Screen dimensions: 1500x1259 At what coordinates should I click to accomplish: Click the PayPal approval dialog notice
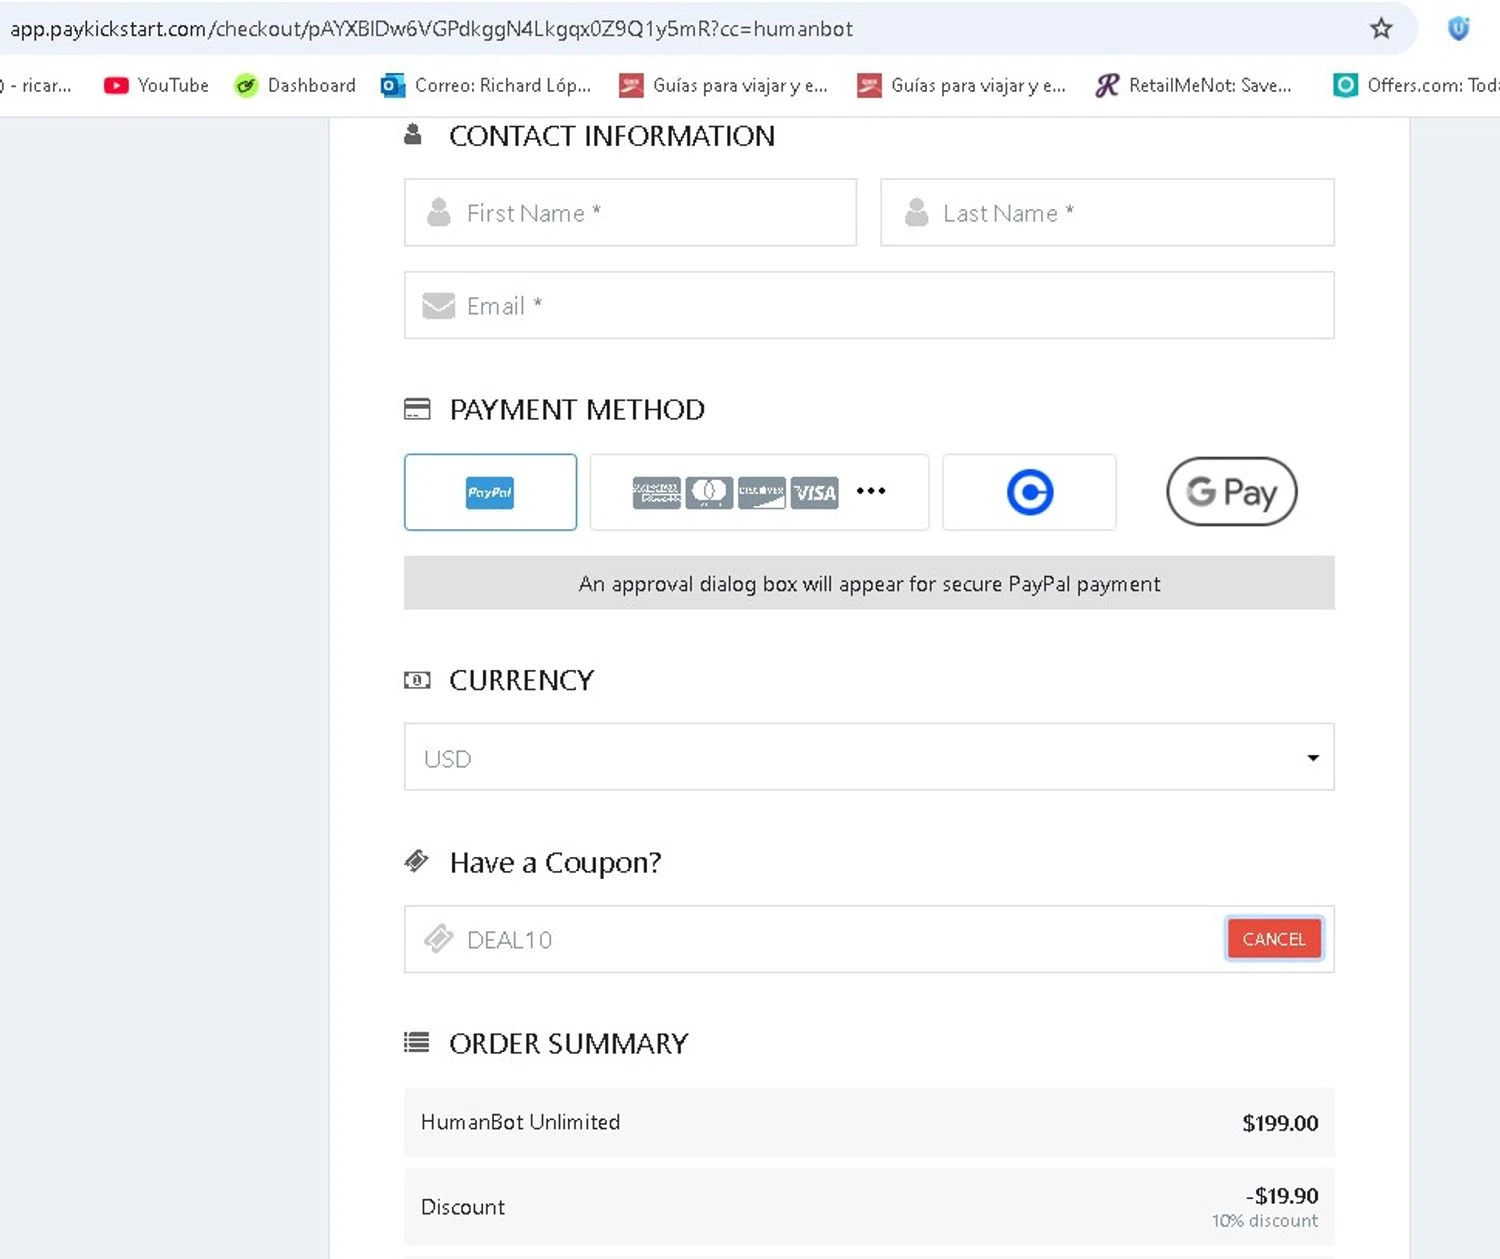click(869, 583)
